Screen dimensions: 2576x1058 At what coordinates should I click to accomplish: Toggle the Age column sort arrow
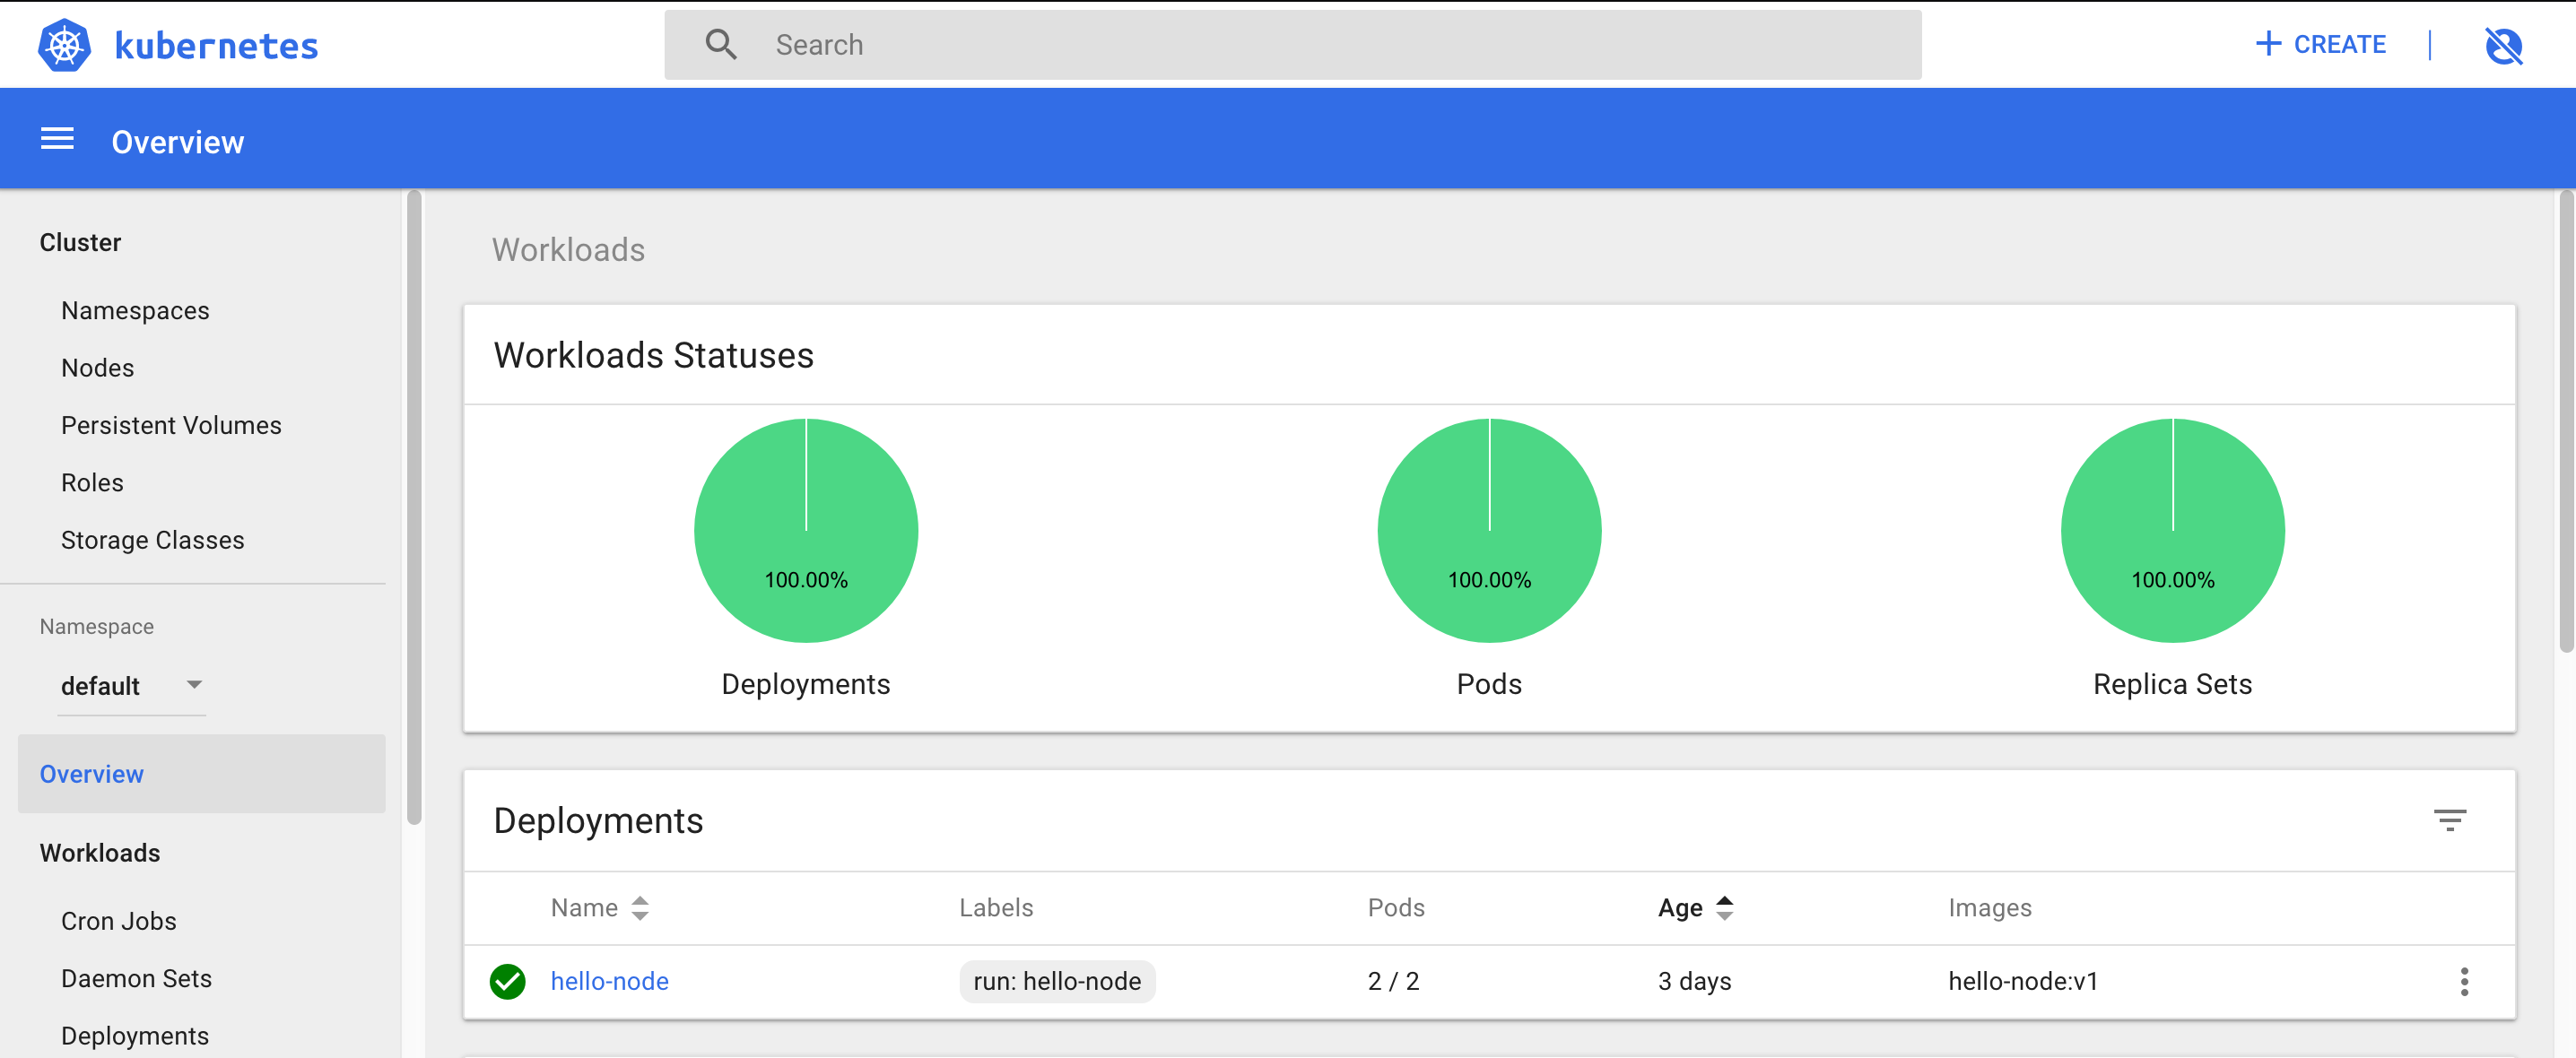coord(1723,907)
